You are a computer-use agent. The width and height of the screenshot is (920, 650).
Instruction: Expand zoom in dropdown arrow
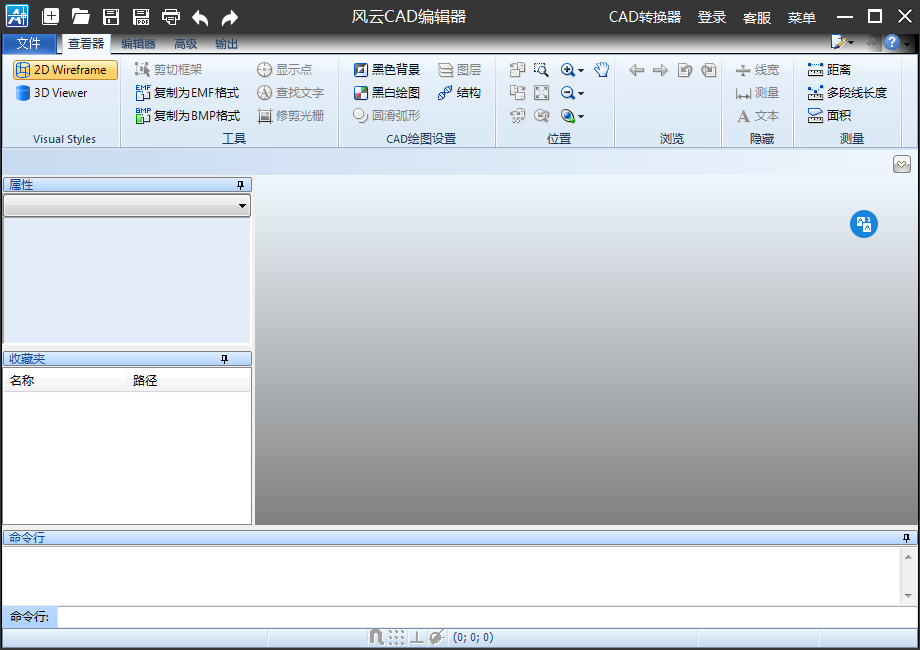581,70
